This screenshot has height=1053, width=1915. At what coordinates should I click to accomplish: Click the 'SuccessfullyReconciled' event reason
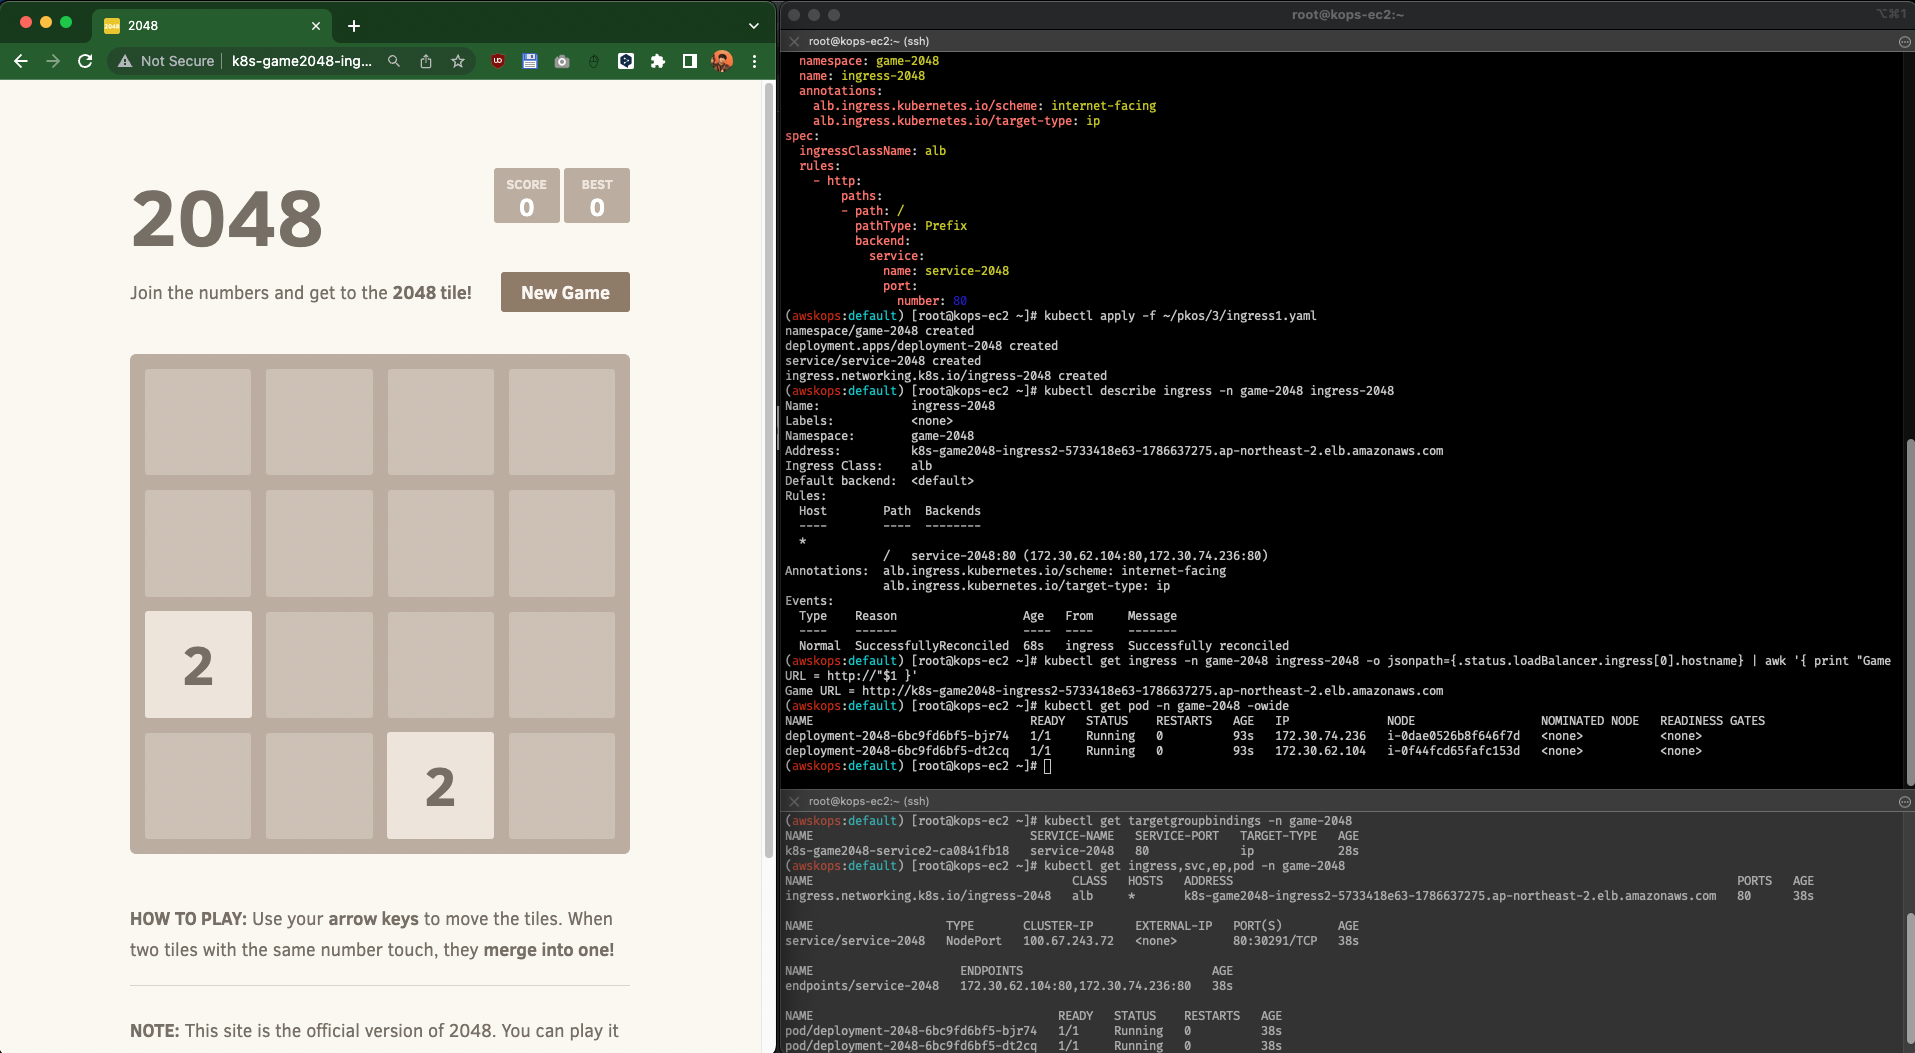[x=932, y=646]
